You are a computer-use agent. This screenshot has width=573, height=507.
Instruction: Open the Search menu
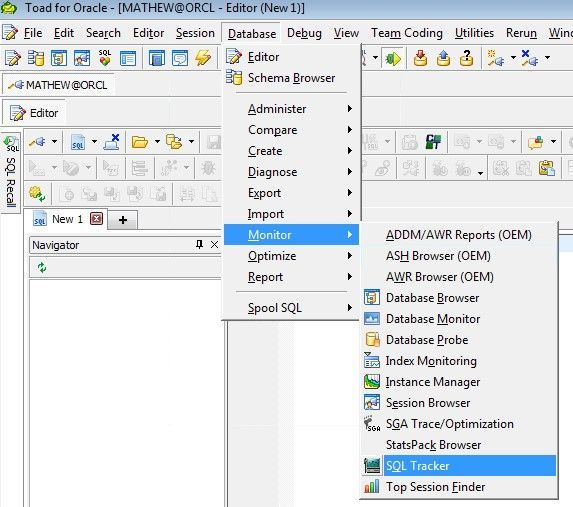pyautogui.click(x=103, y=33)
